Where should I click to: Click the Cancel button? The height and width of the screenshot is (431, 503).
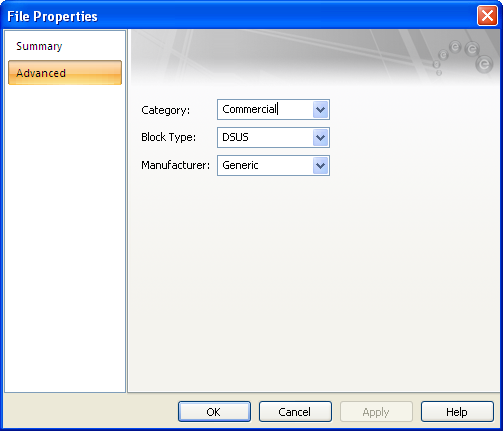pos(295,412)
